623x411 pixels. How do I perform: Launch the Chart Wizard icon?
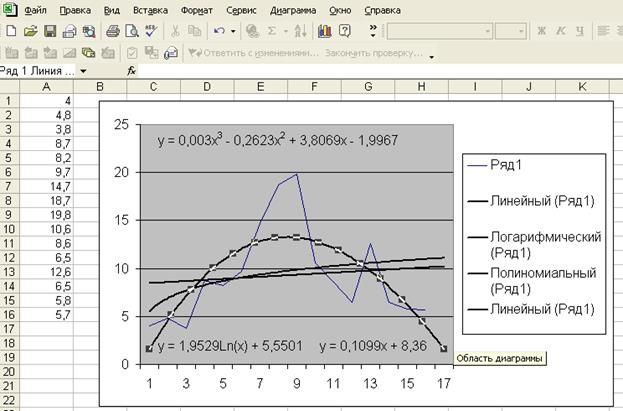[324, 31]
